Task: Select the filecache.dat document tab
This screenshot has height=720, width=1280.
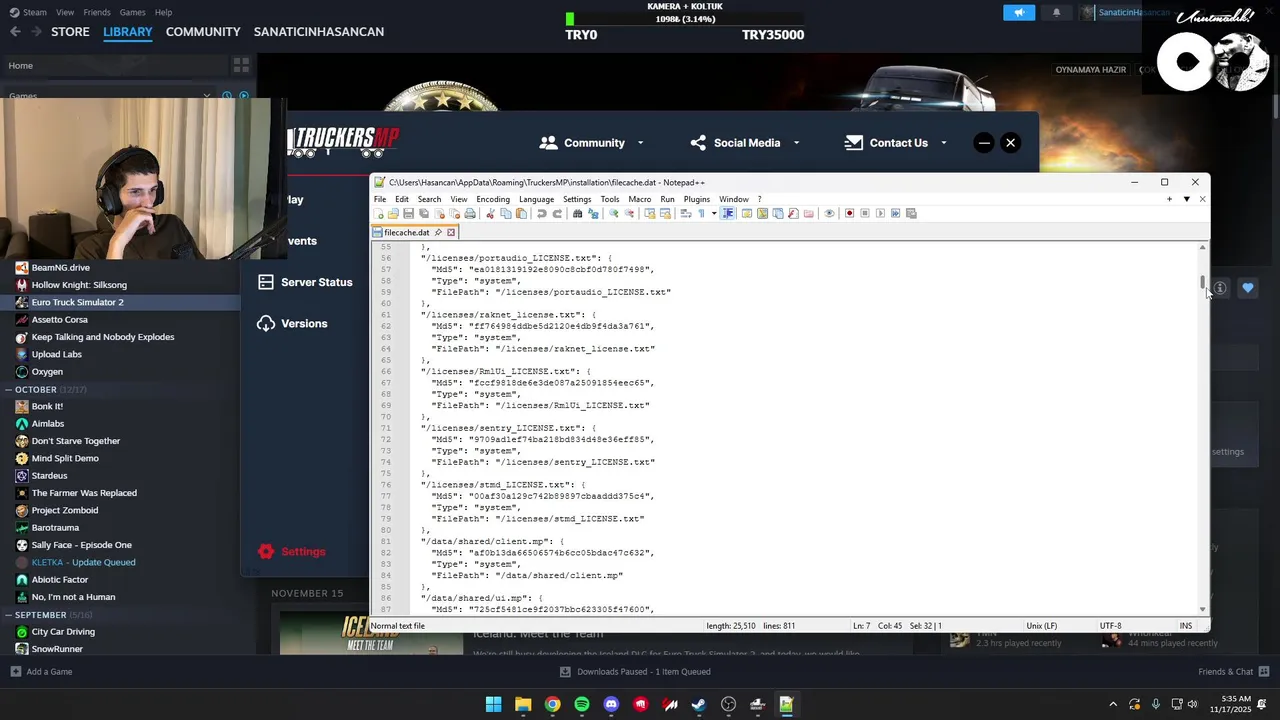Action: [407, 232]
